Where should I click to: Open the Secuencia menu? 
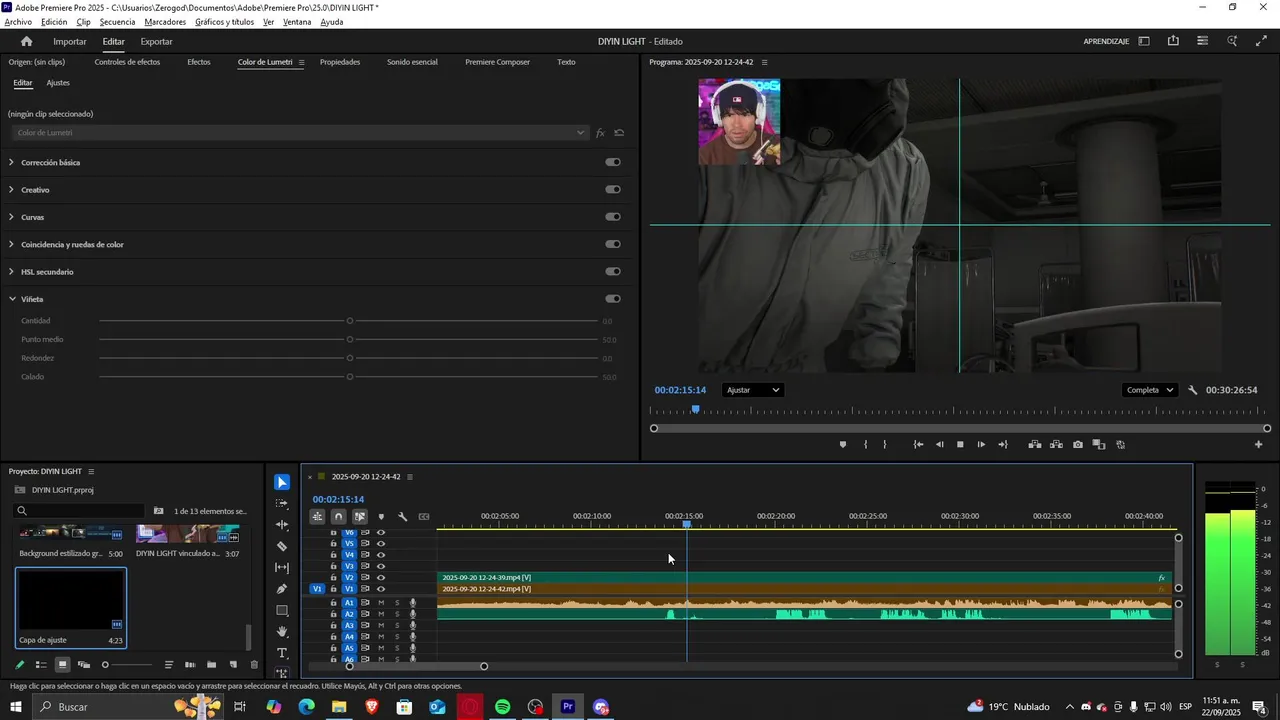tap(117, 22)
